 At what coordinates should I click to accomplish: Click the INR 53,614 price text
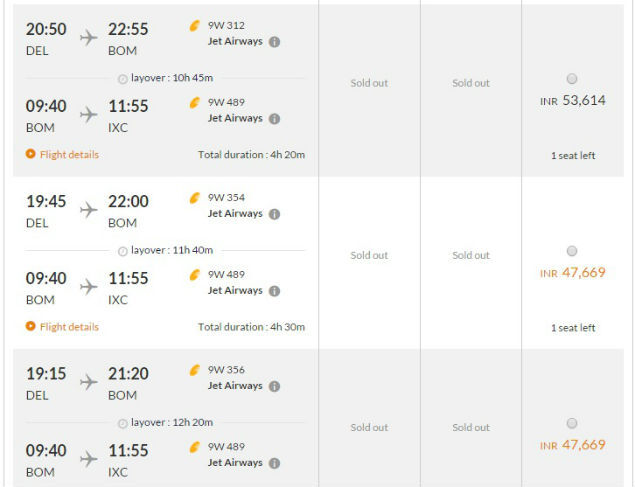[573, 100]
